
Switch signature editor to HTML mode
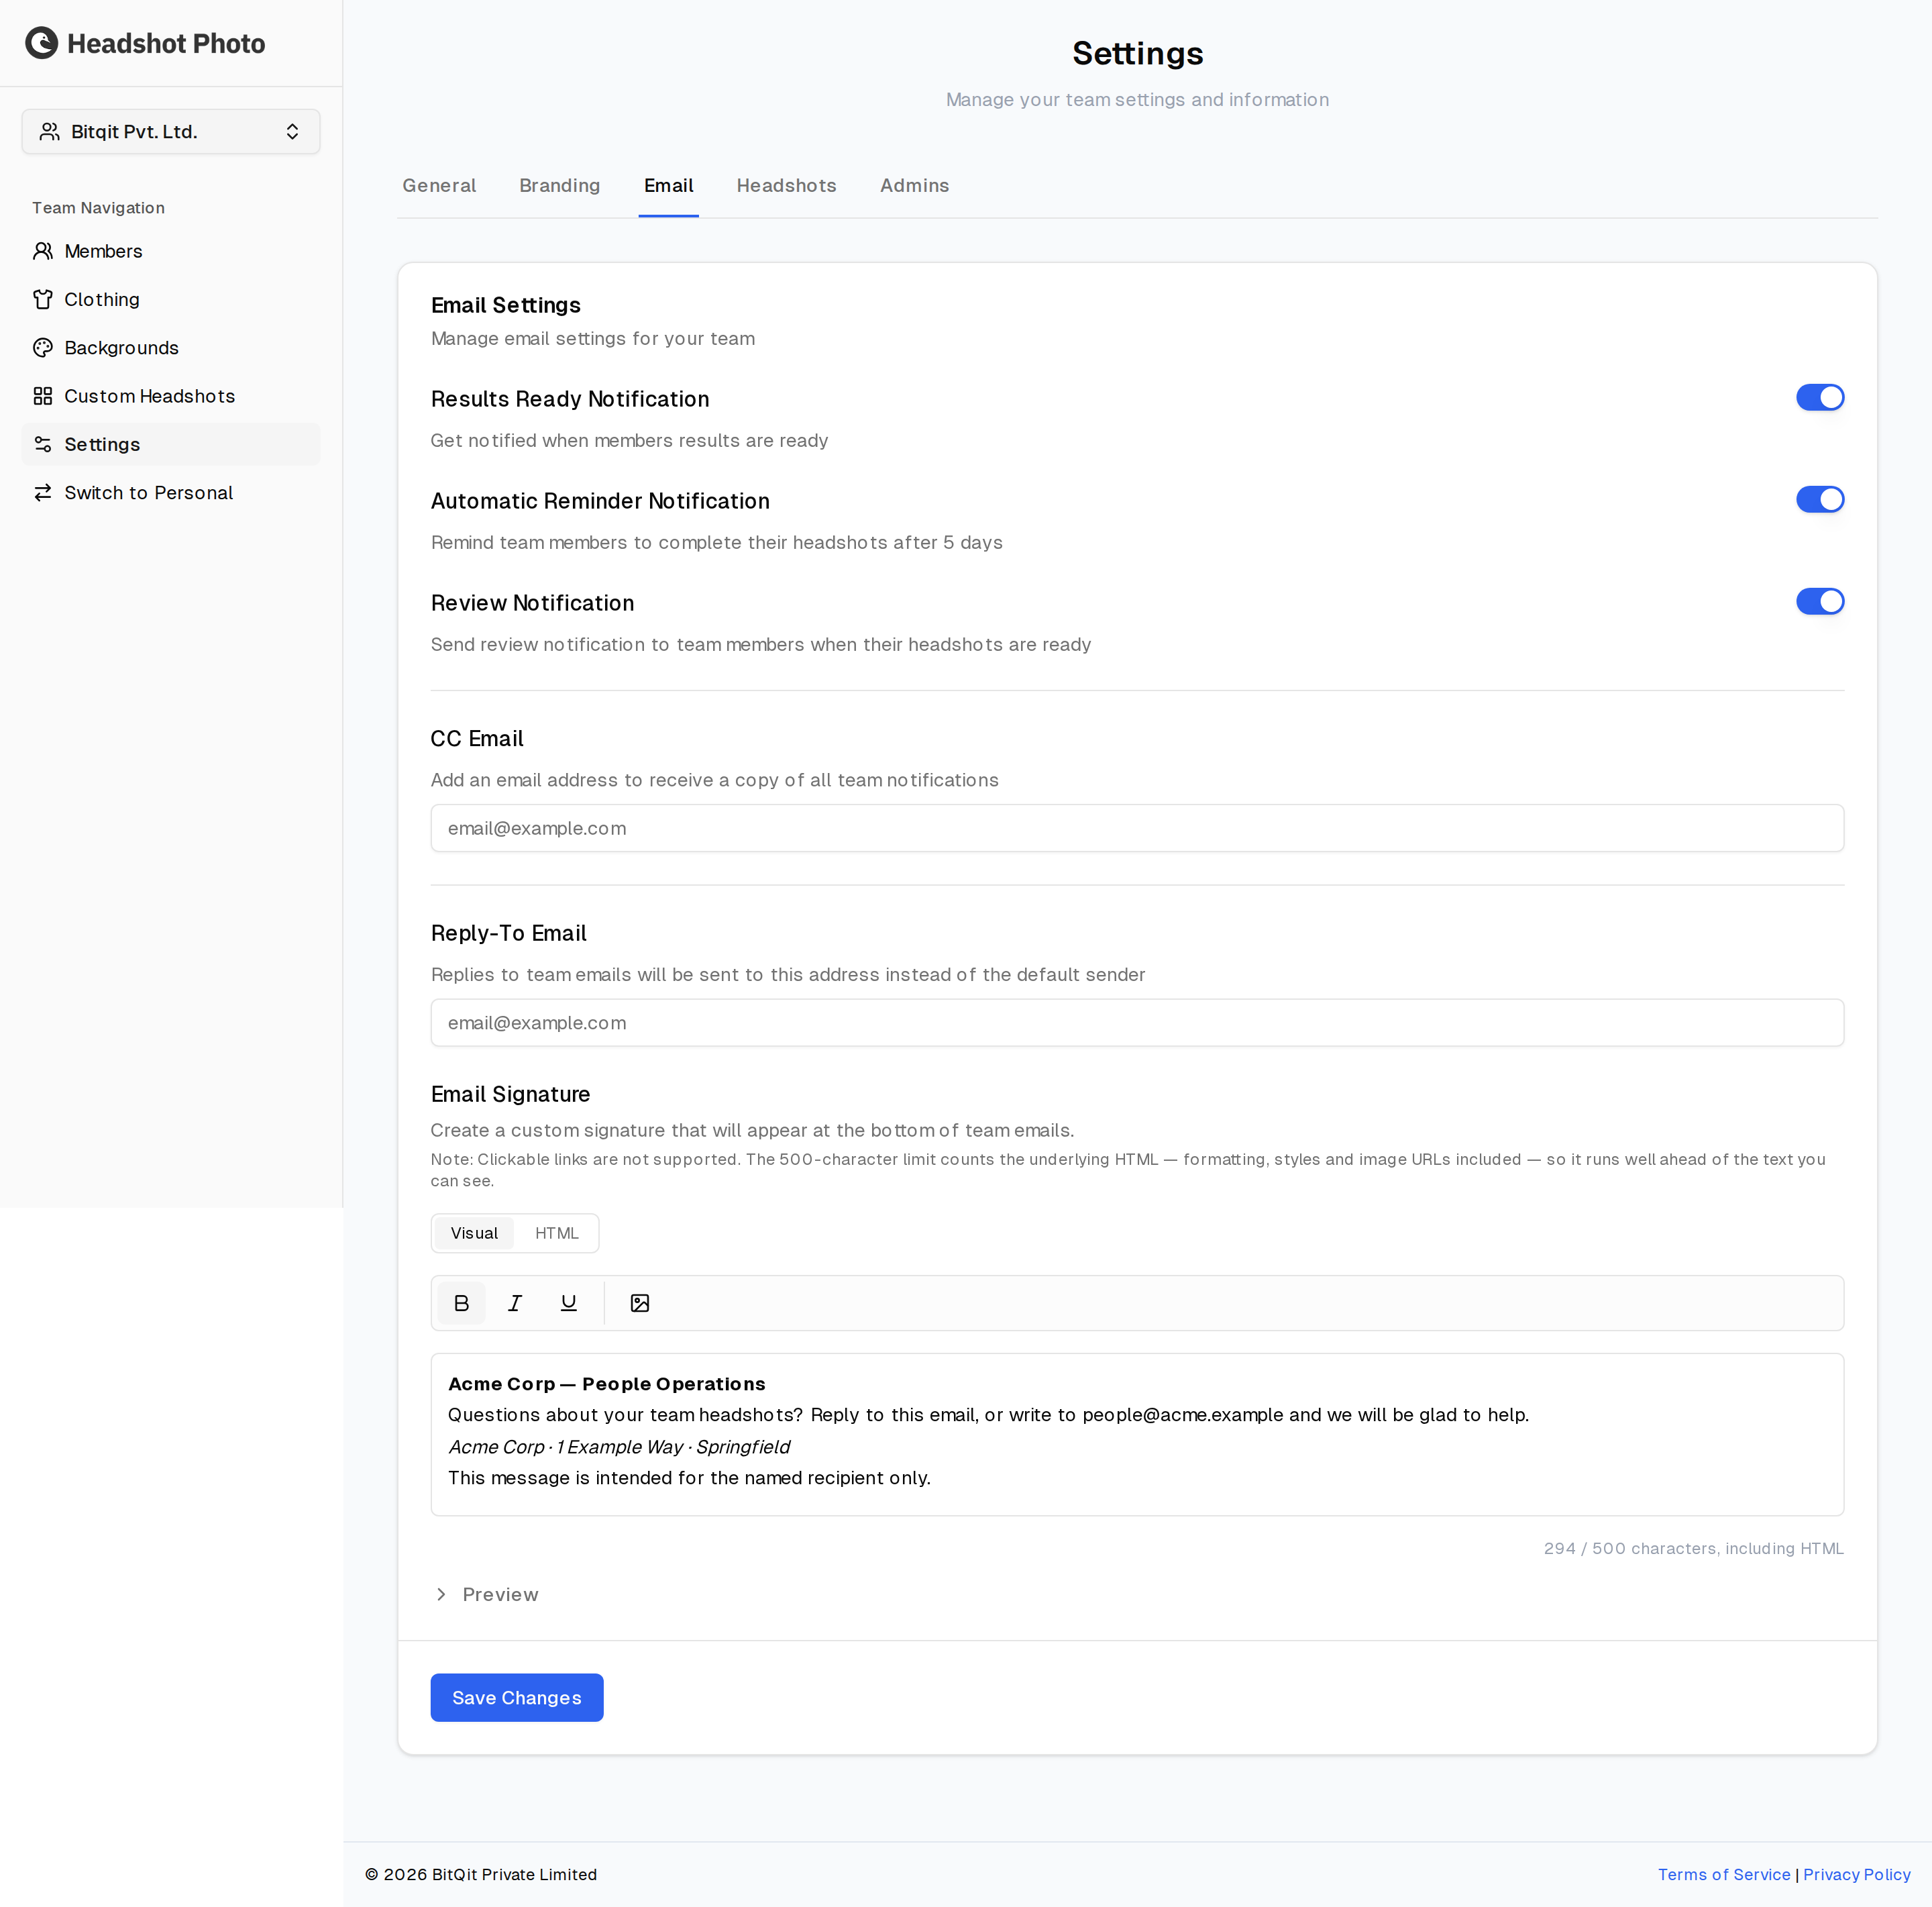[x=557, y=1233]
